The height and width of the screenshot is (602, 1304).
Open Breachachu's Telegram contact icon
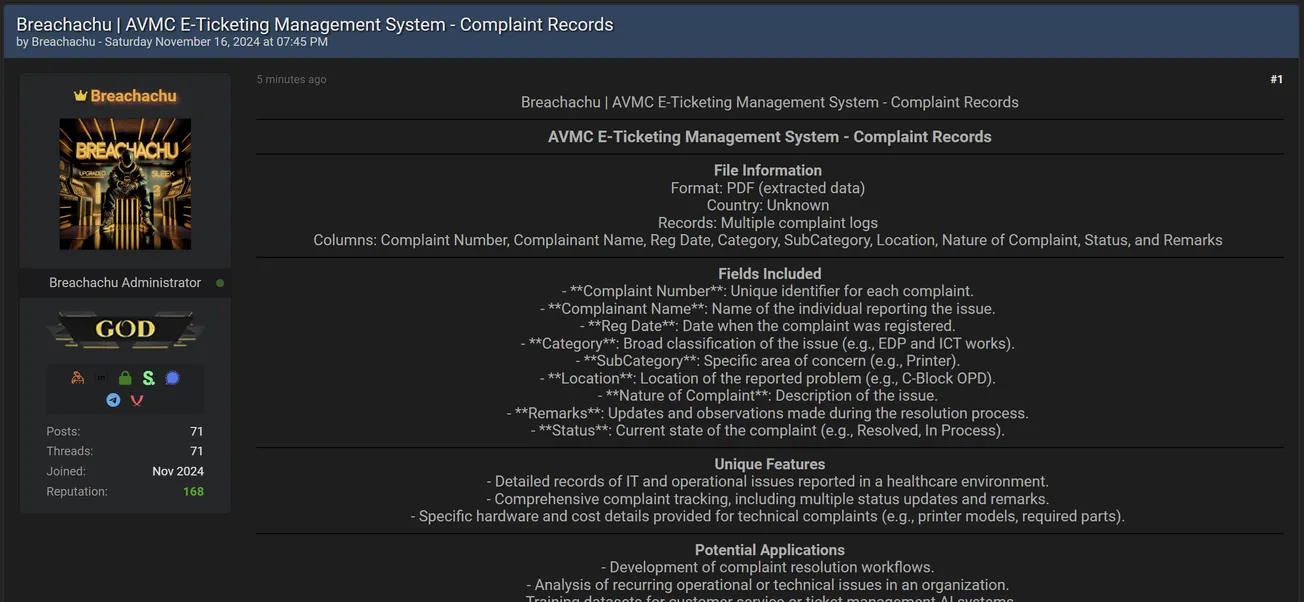coord(113,399)
